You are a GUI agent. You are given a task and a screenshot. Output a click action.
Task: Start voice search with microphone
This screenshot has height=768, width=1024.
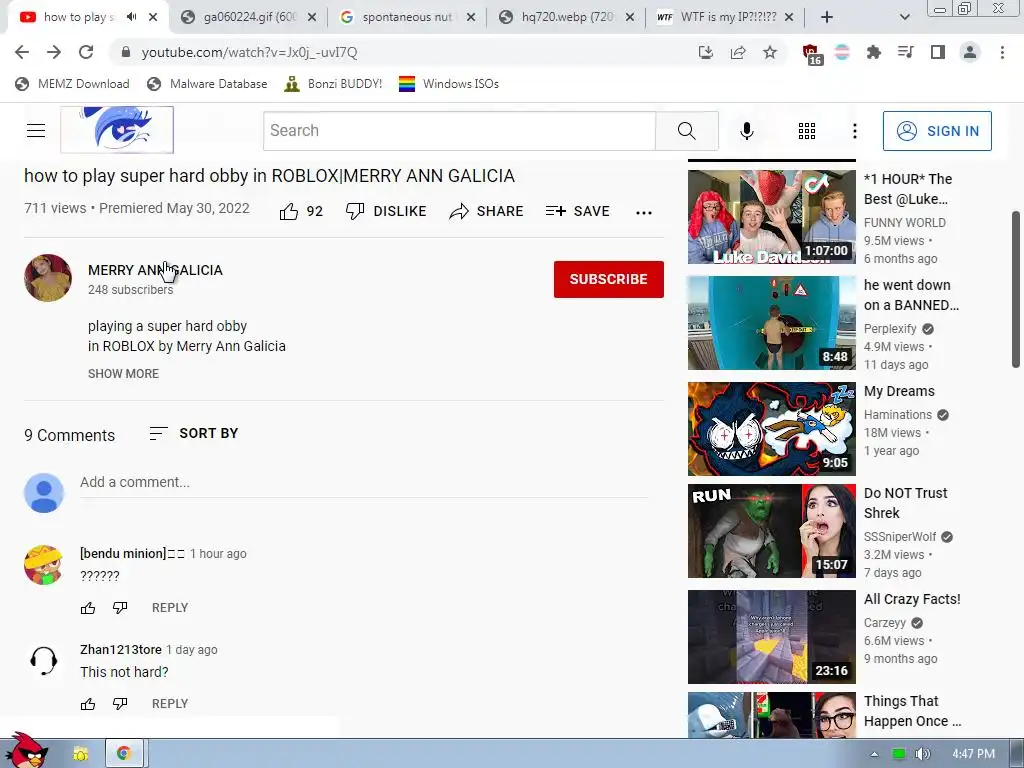pyautogui.click(x=746, y=131)
